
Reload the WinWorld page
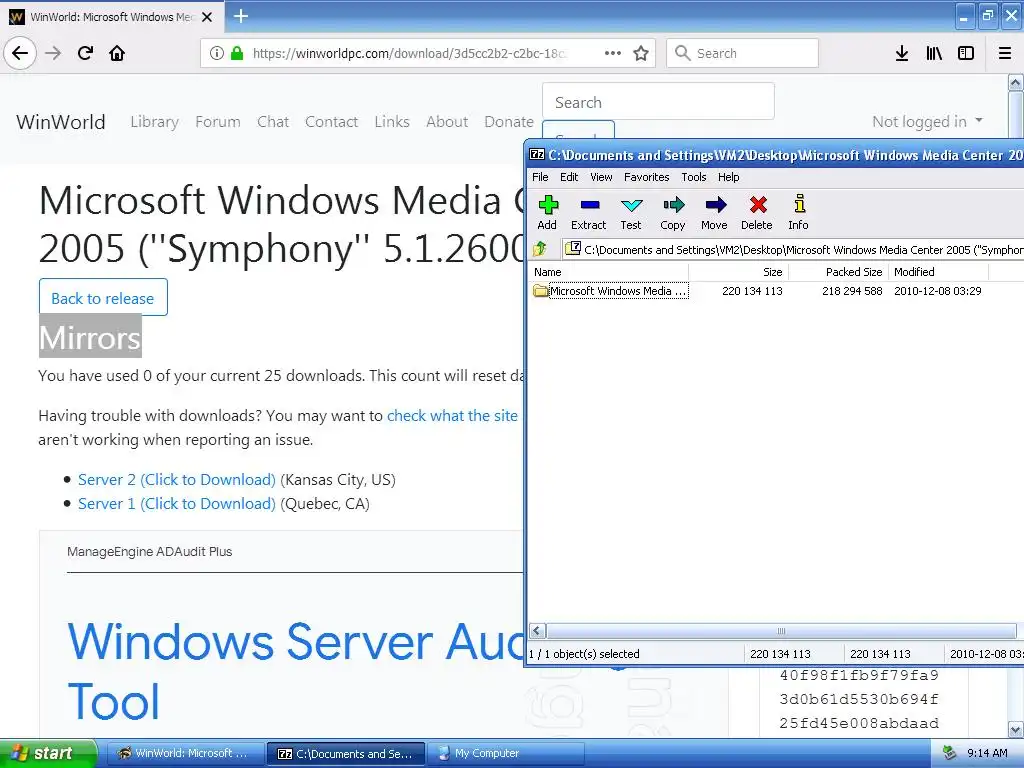[85, 53]
